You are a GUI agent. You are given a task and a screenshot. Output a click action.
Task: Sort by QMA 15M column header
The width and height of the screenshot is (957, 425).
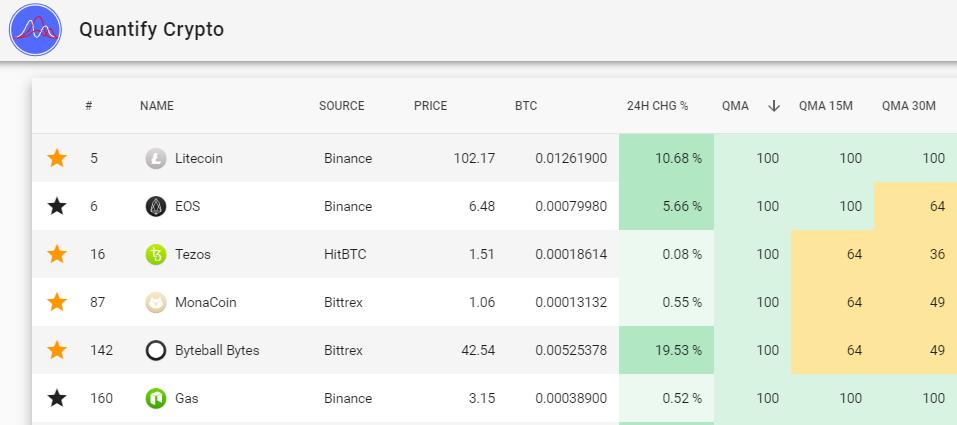tap(826, 106)
